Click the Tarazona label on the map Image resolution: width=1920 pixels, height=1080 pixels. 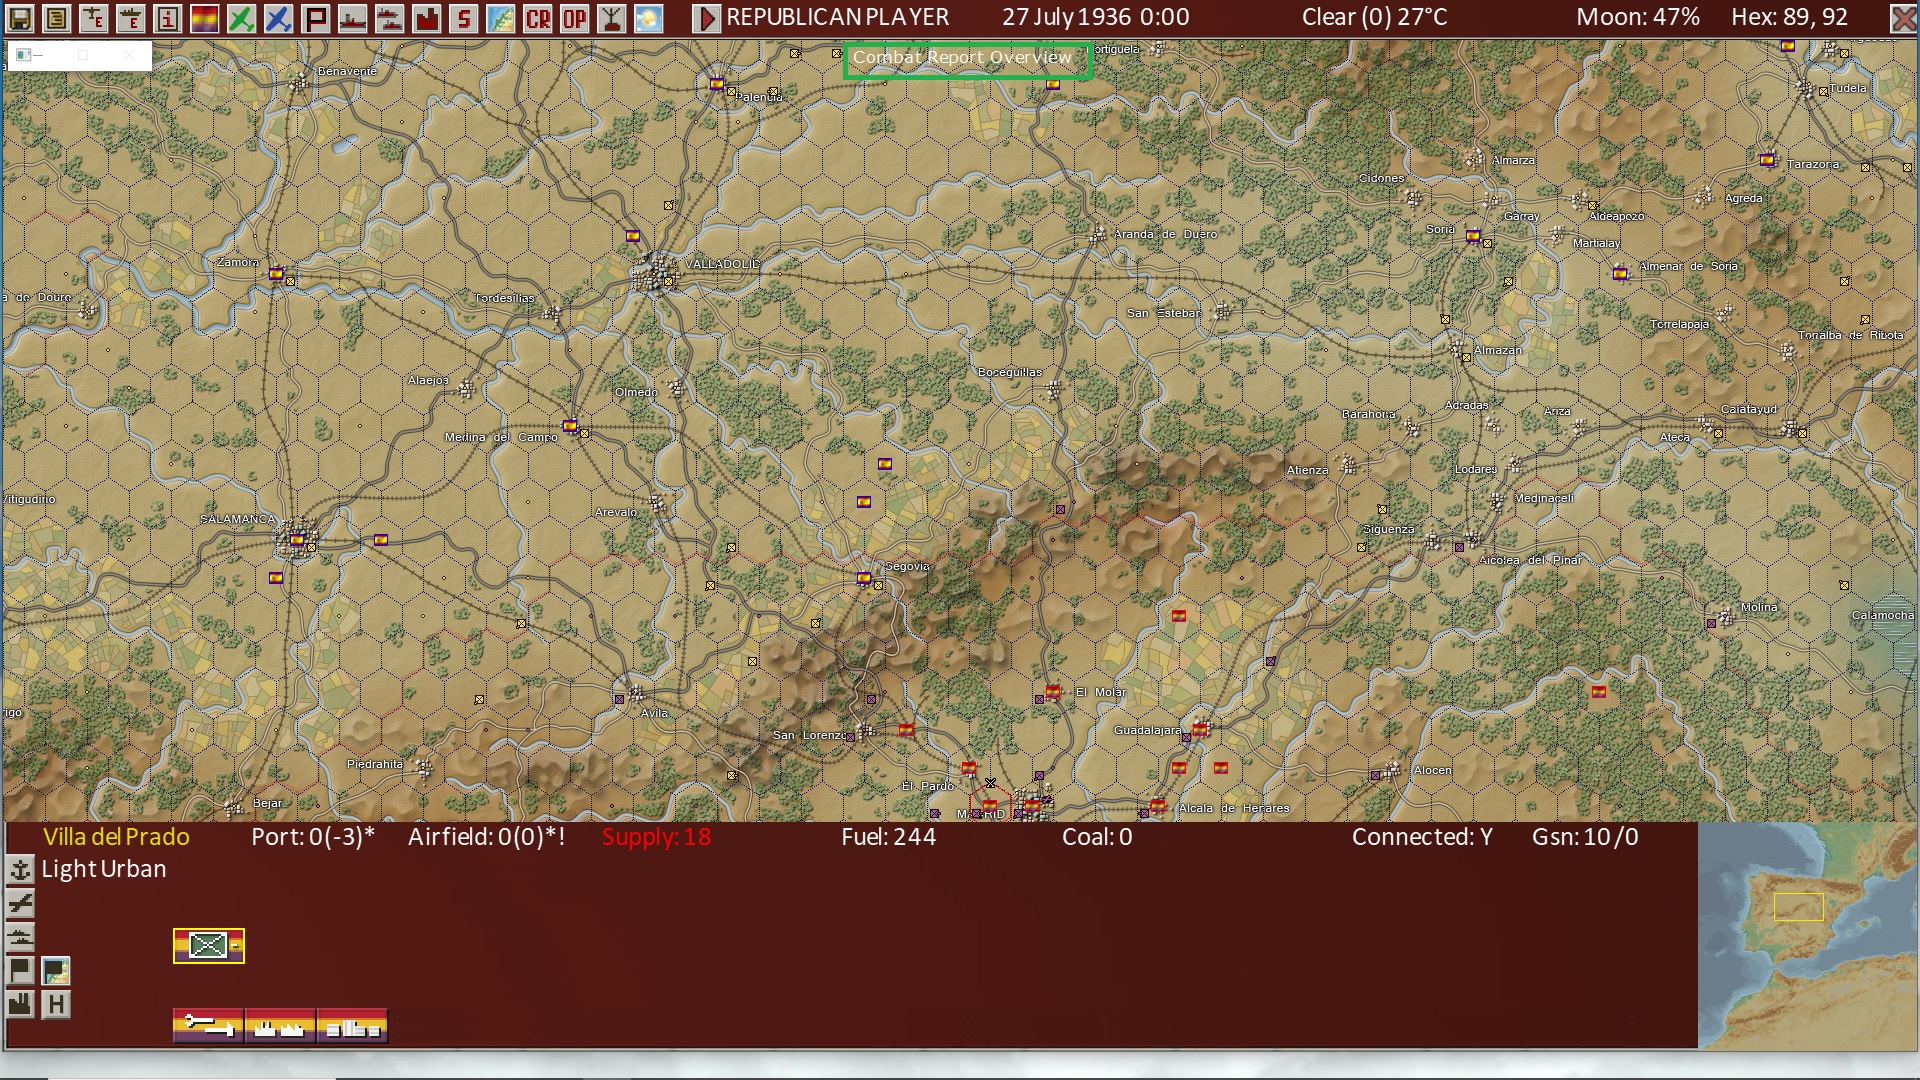point(1813,164)
